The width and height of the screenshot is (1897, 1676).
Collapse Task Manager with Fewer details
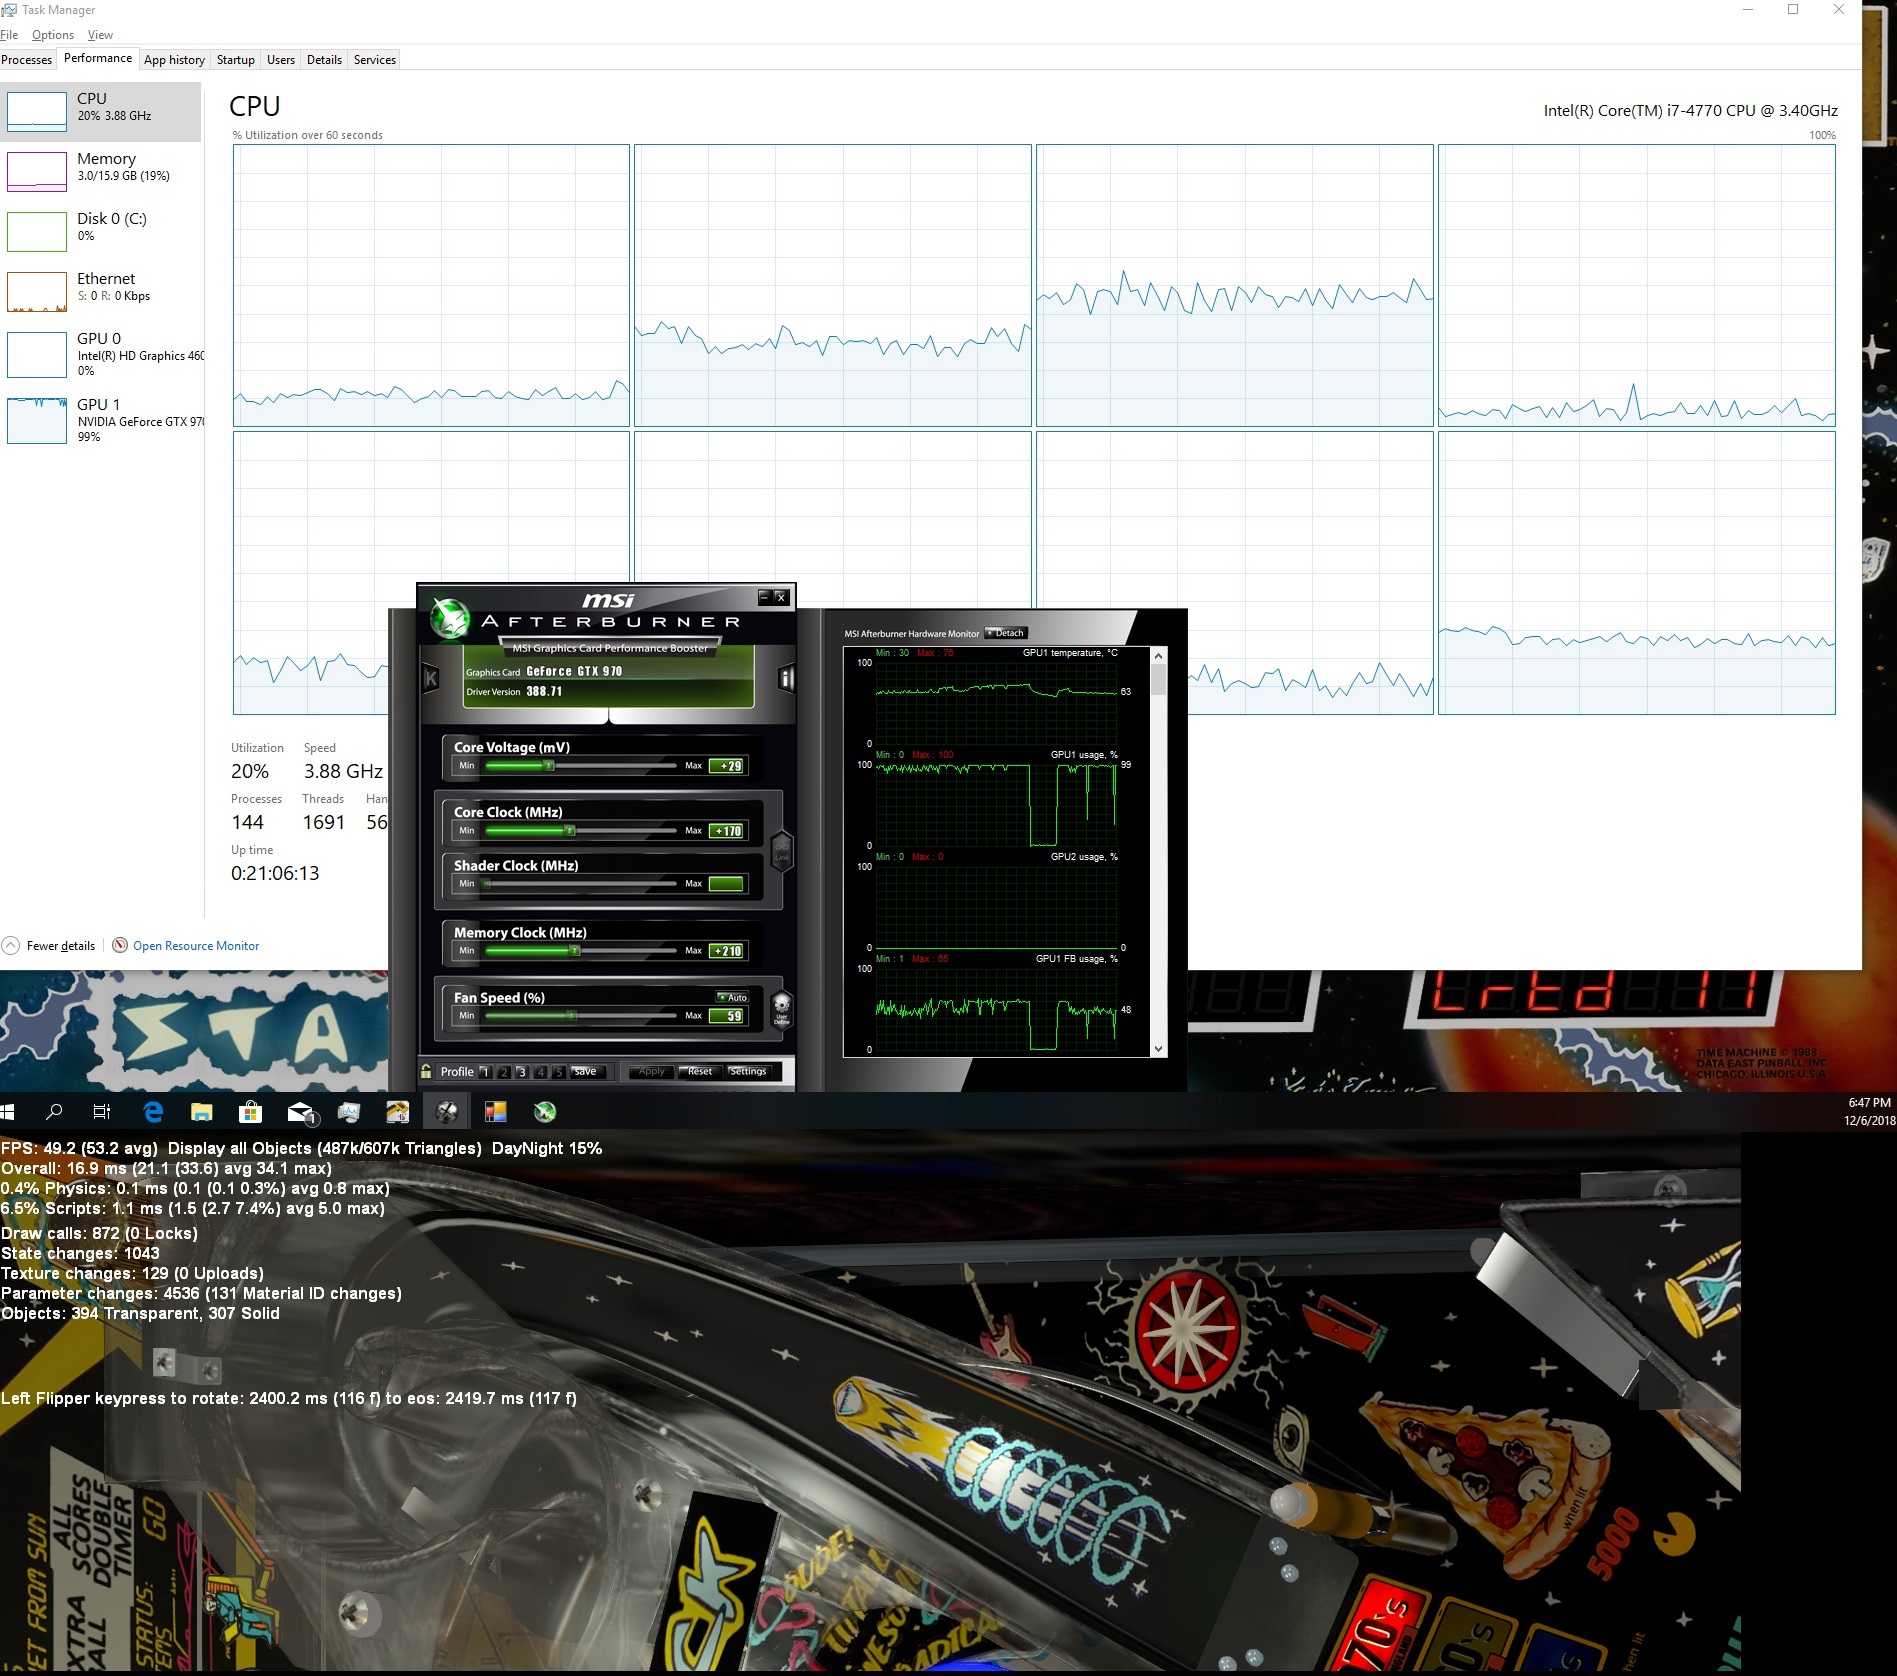click(49, 946)
